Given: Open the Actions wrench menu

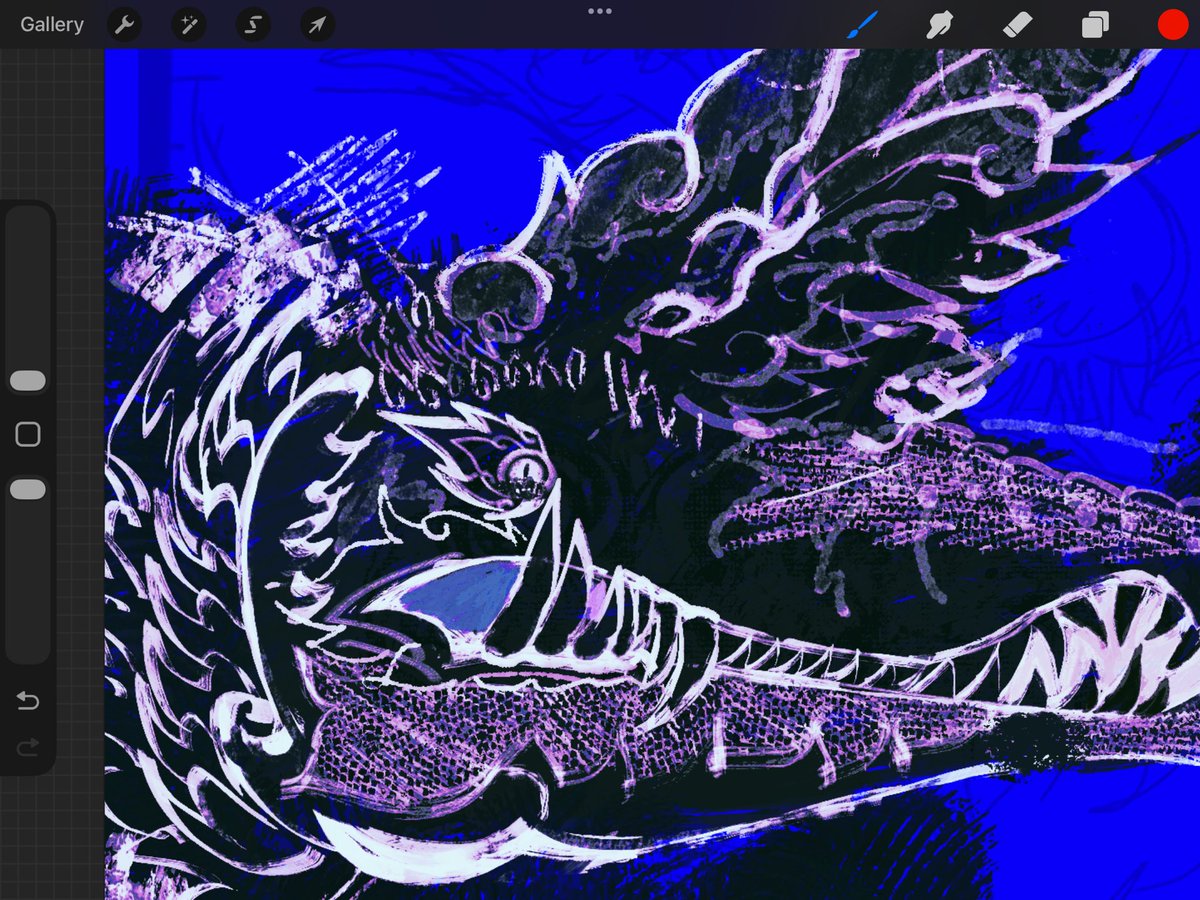Looking at the screenshot, I should coord(124,25).
